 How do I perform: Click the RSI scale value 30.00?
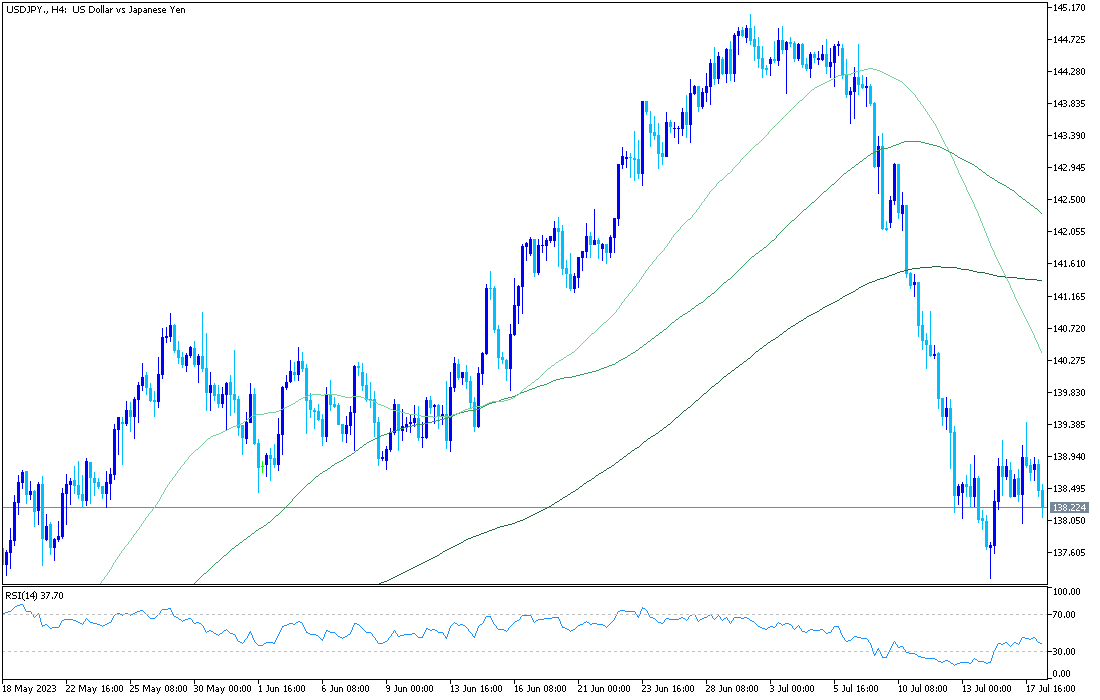coord(1065,652)
